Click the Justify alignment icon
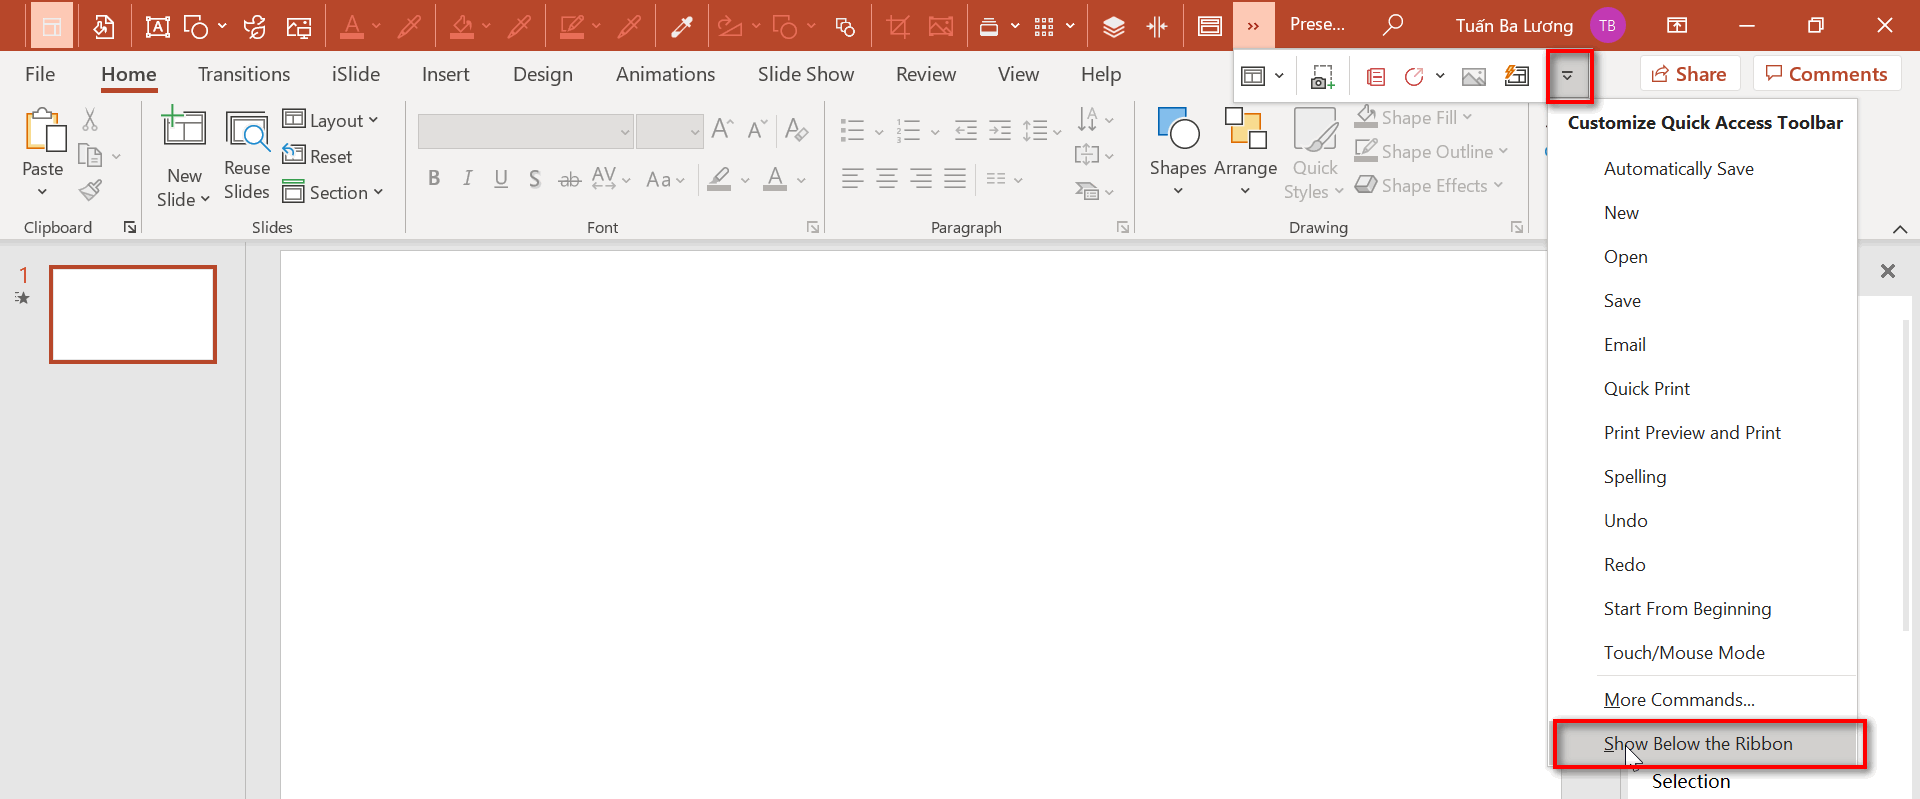This screenshot has width=1920, height=799. point(955,179)
